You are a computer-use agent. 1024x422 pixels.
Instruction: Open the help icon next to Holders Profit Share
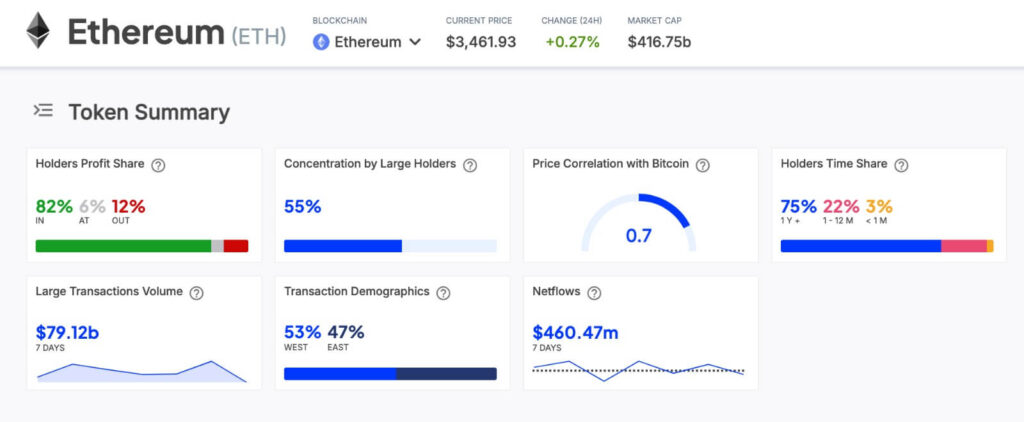point(158,165)
